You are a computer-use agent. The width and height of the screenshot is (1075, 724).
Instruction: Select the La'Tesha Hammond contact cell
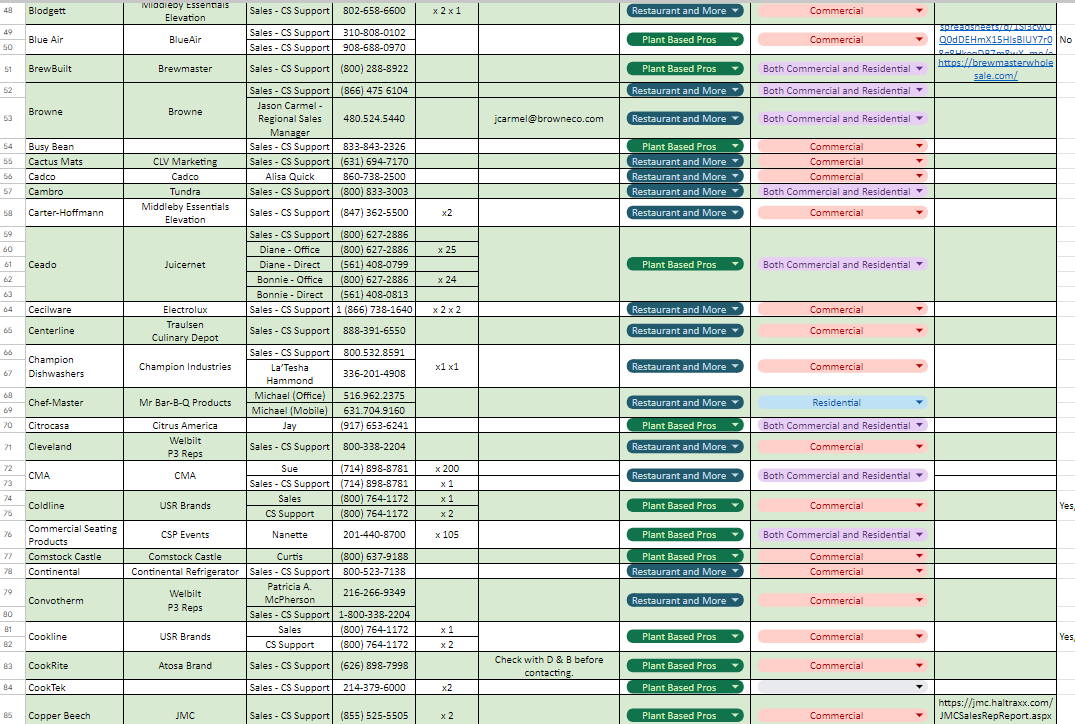[x=289, y=374]
